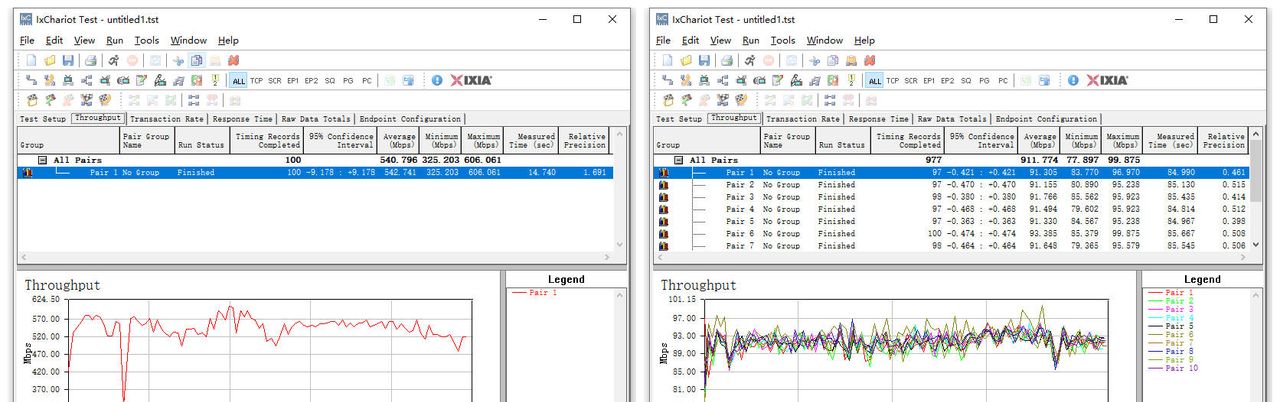Click the Open folder icon in right window
The width and height of the screenshot is (1280, 402).
click(686, 61)
